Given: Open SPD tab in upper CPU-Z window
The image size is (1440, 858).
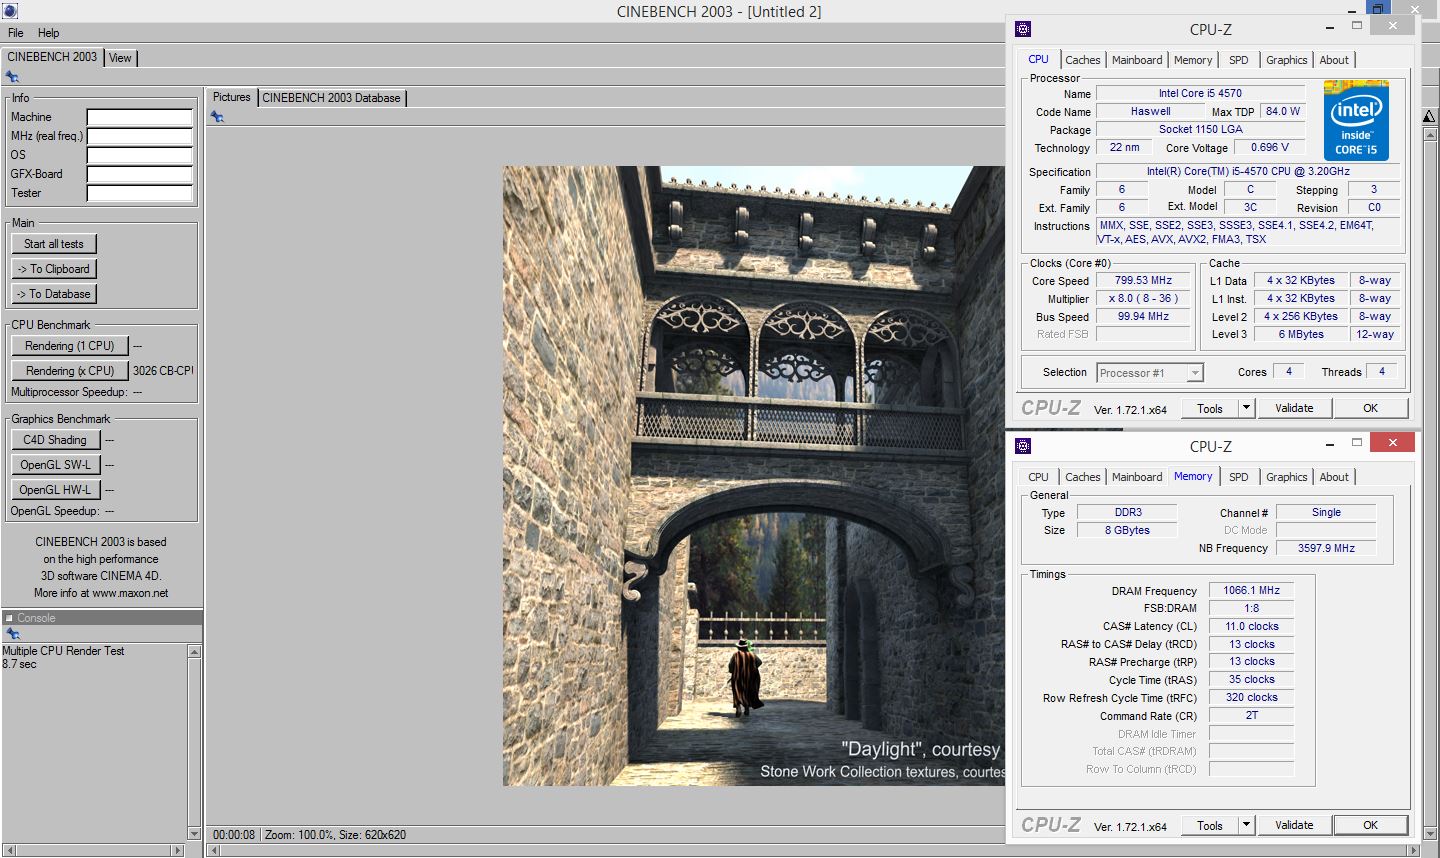Looking at the screenshot, I should pyautogui.click(x=1238, y=60).
